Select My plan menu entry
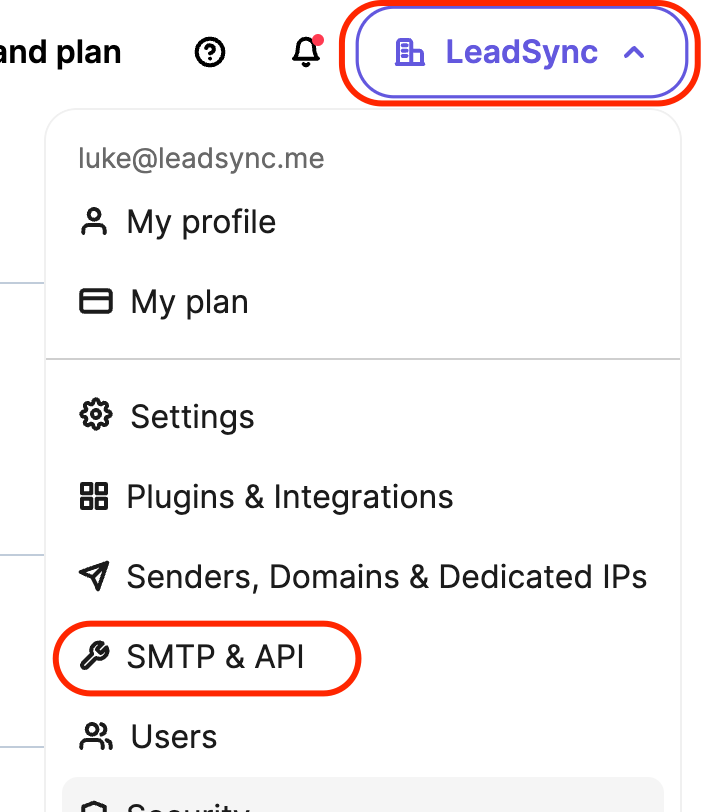This screenshot has width=724, height=812. click(189, 302)
